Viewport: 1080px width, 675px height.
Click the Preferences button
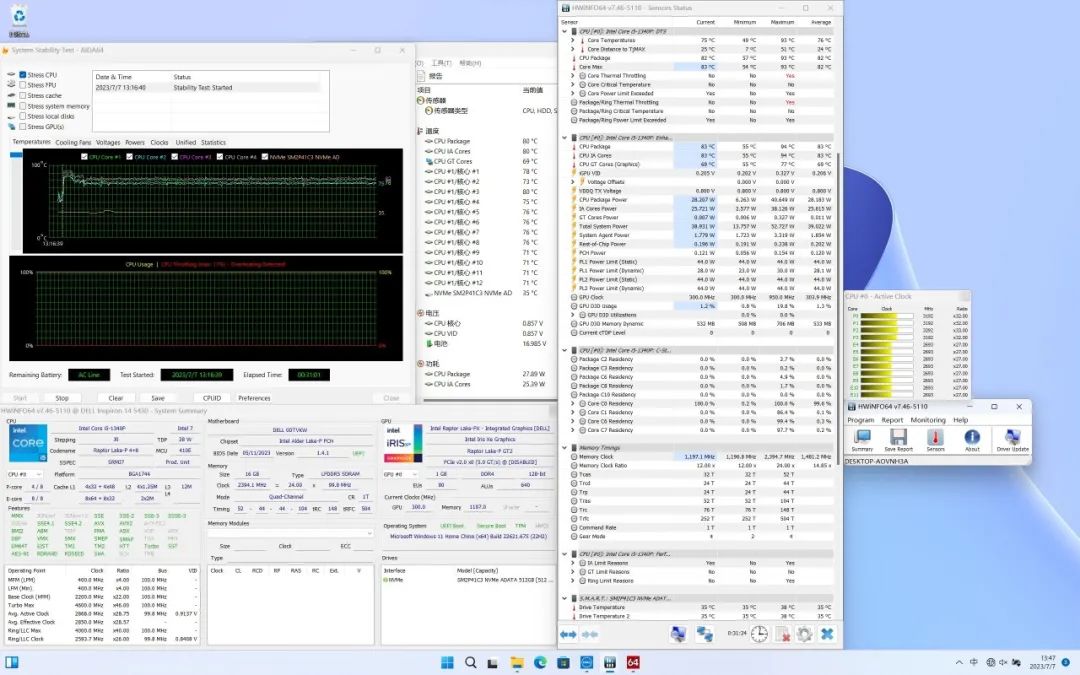pyautogui.click(x=254, y=398)
